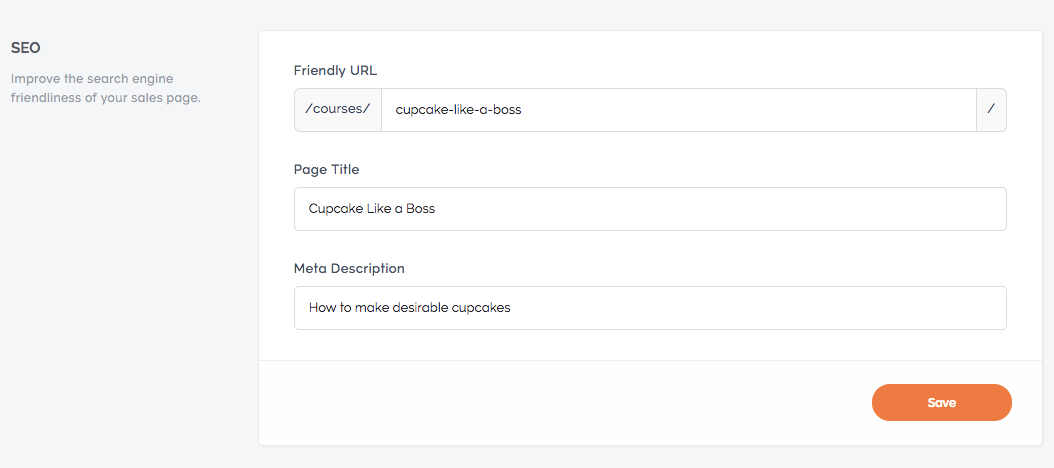This screenshot has width=1054, height=468.
Task: Focus the Friendly URL input field
Action: 678,110
